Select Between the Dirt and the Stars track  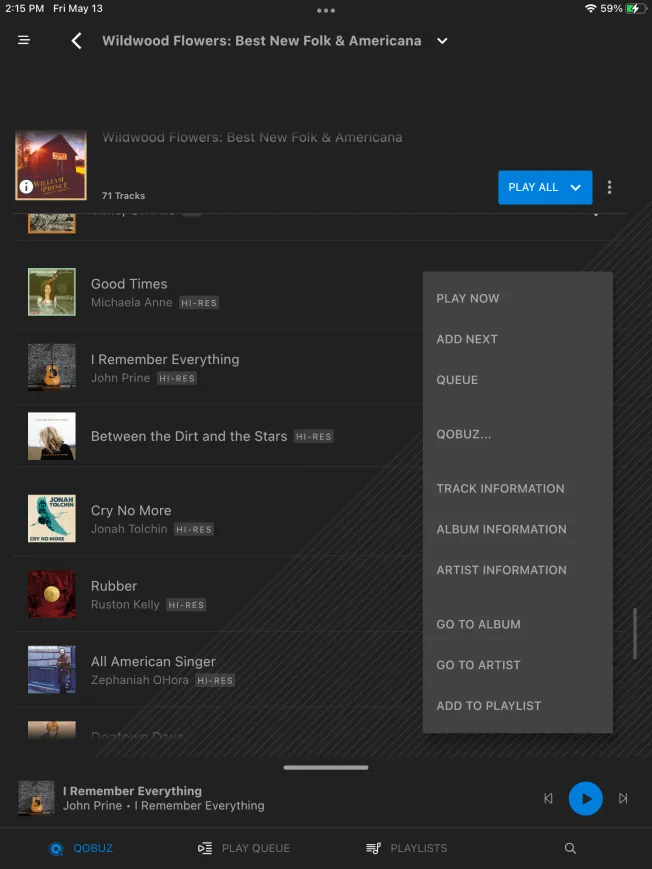[x=189, y=436]
